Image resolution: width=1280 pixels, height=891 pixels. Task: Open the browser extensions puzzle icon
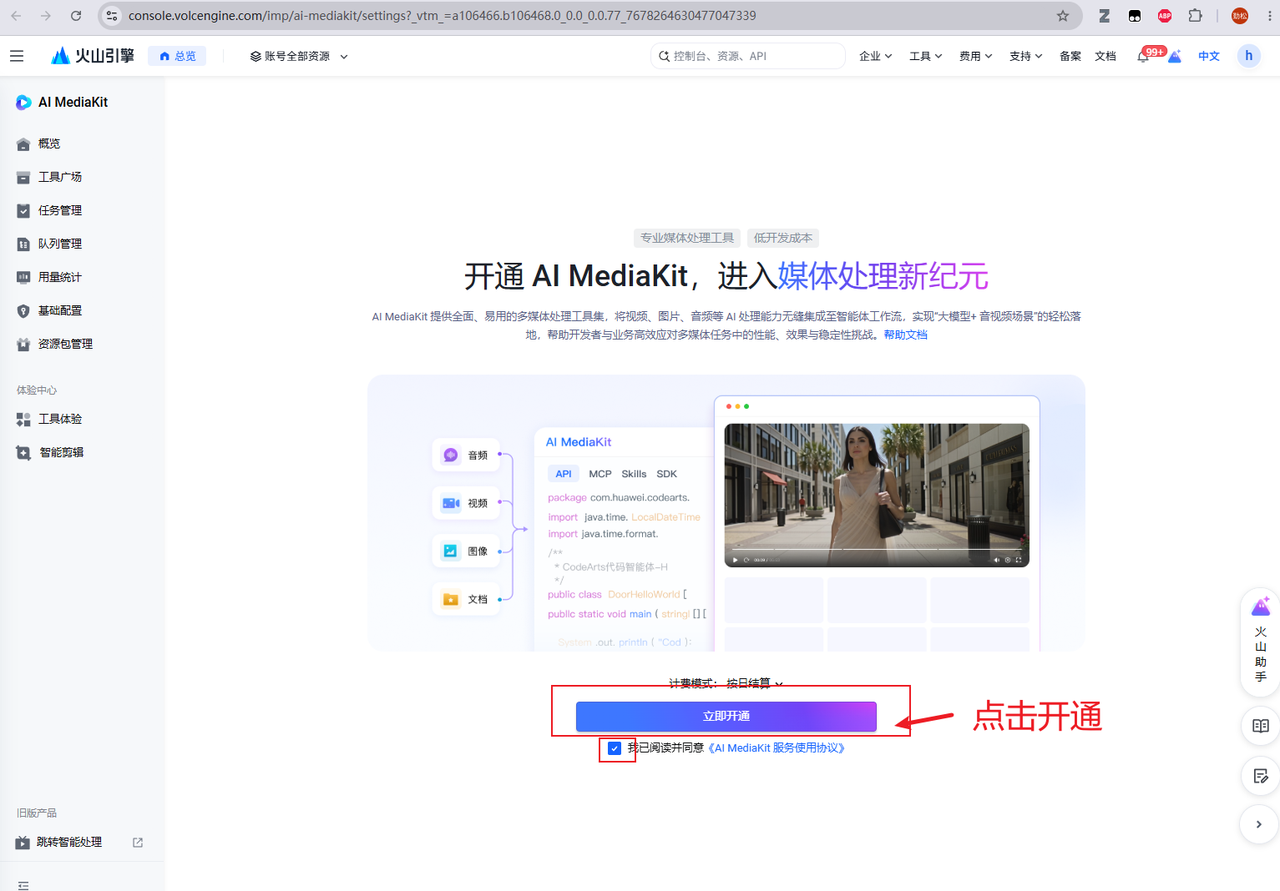click(1195, 16)
